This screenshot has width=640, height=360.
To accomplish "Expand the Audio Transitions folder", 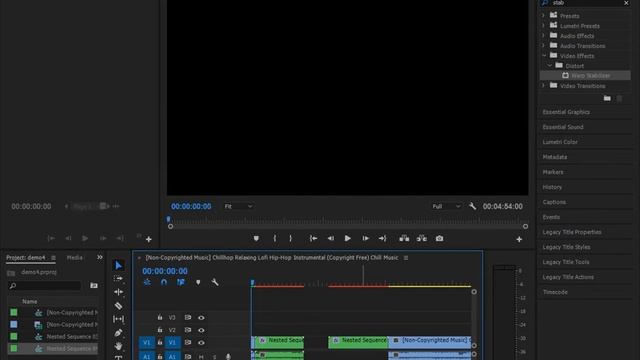I will pyautogui.click(x=543, y=46).
